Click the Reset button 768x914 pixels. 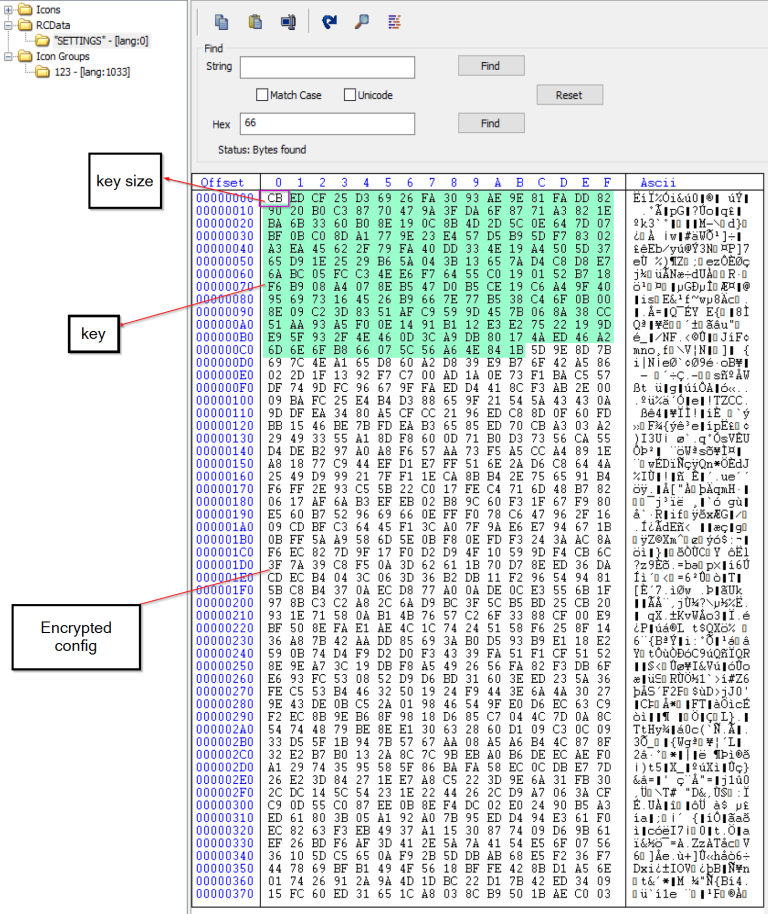pyautogui.click(x=568, y=95)
